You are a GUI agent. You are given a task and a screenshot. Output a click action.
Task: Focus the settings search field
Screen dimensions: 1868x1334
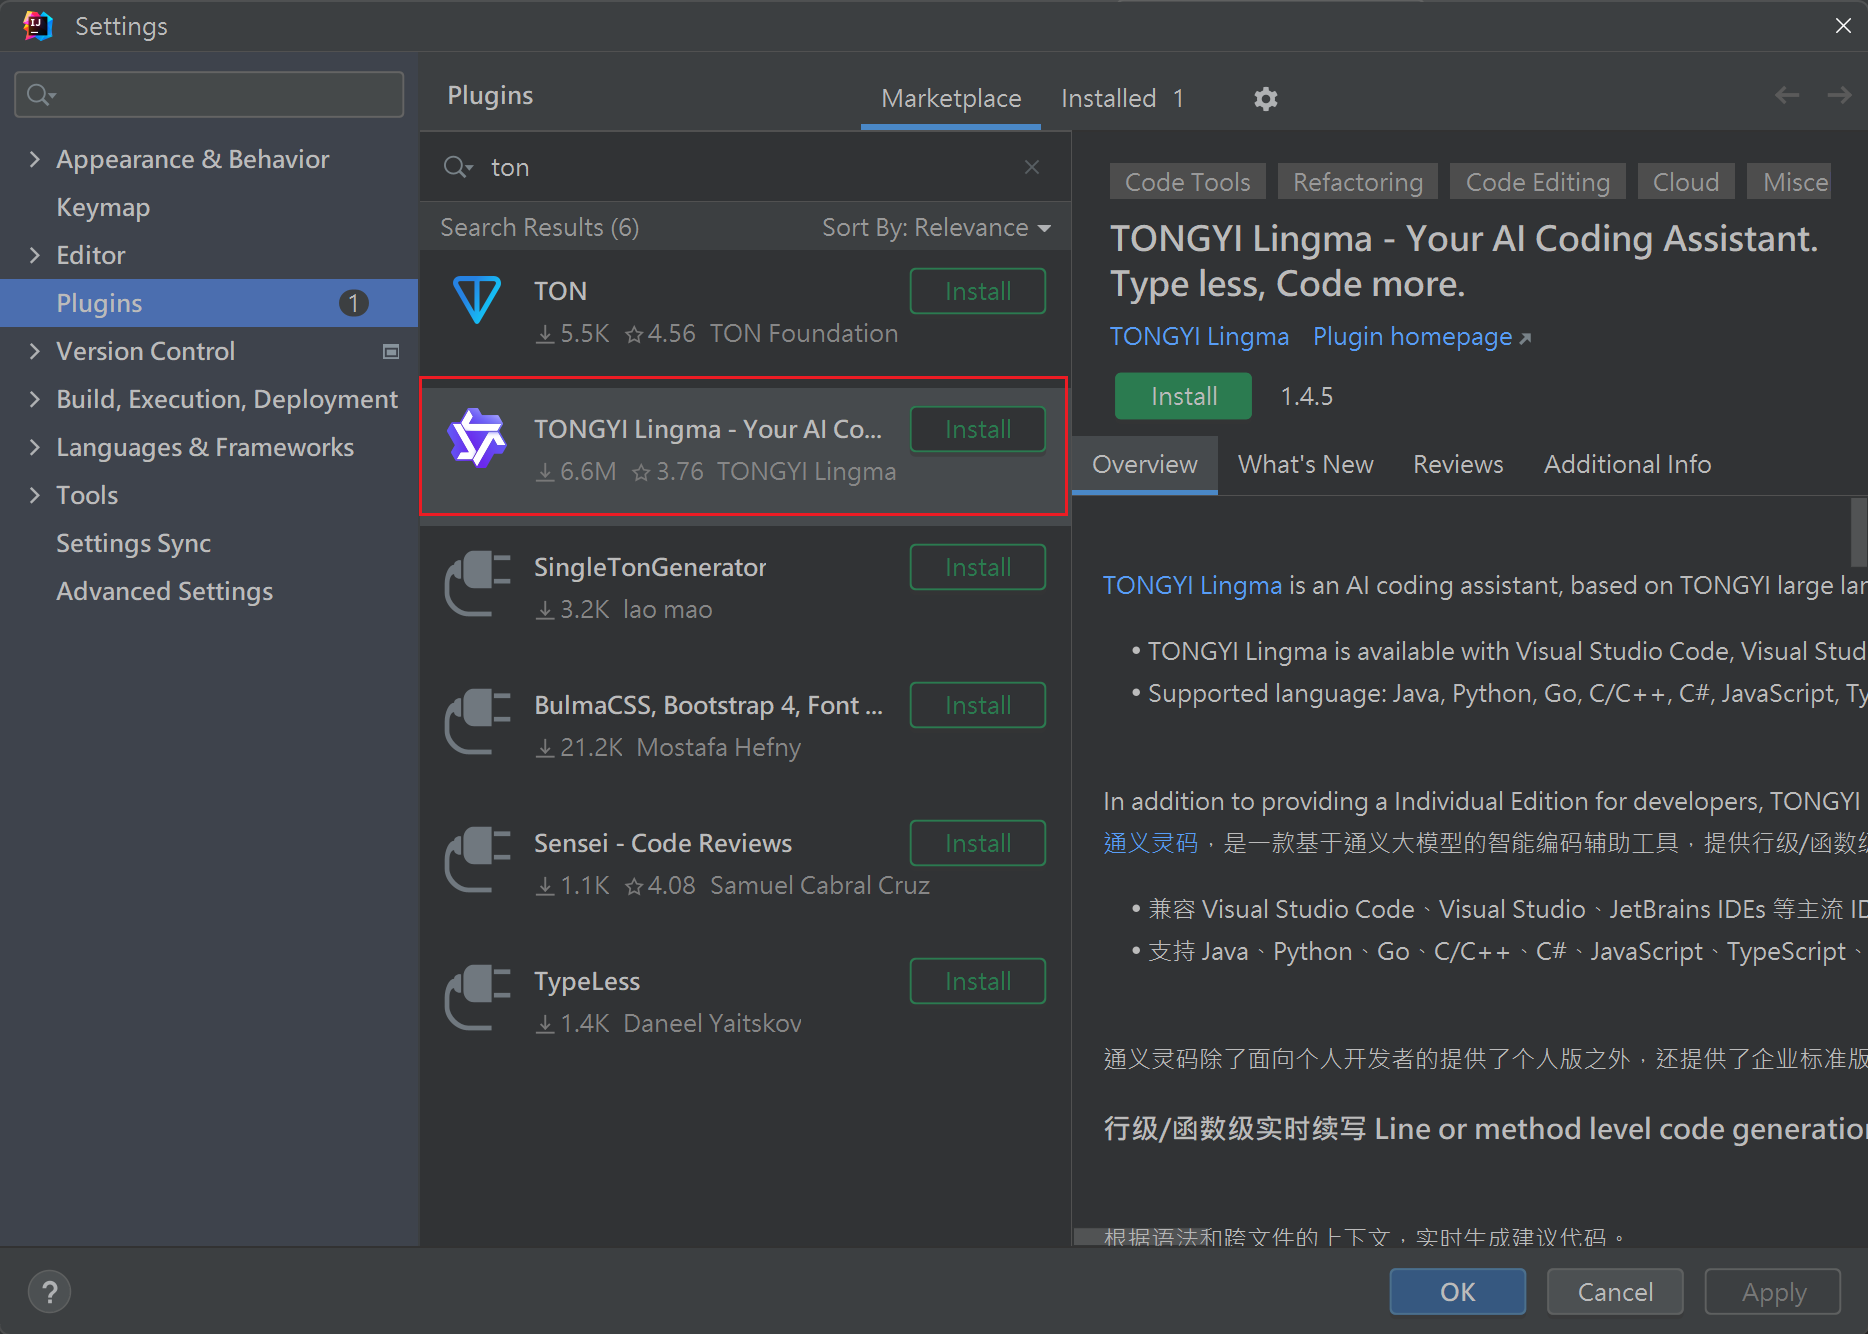209,94
